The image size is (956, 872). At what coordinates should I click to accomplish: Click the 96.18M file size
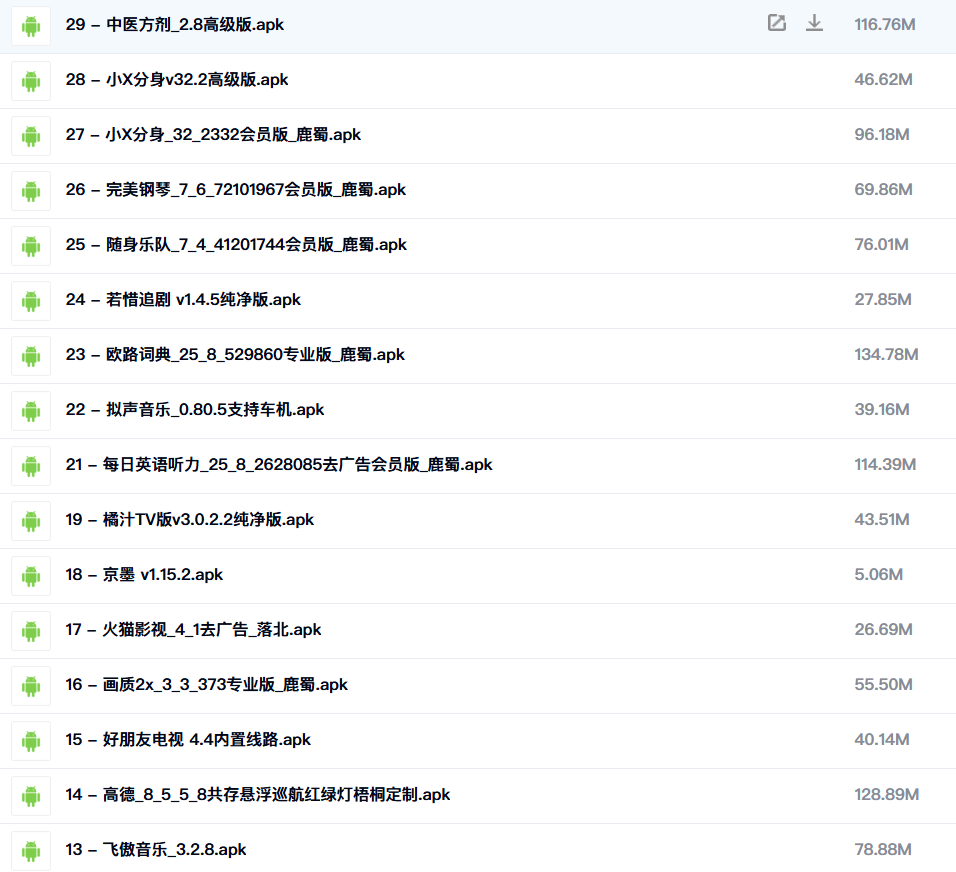pyautogui.click(x=882, y=134)
